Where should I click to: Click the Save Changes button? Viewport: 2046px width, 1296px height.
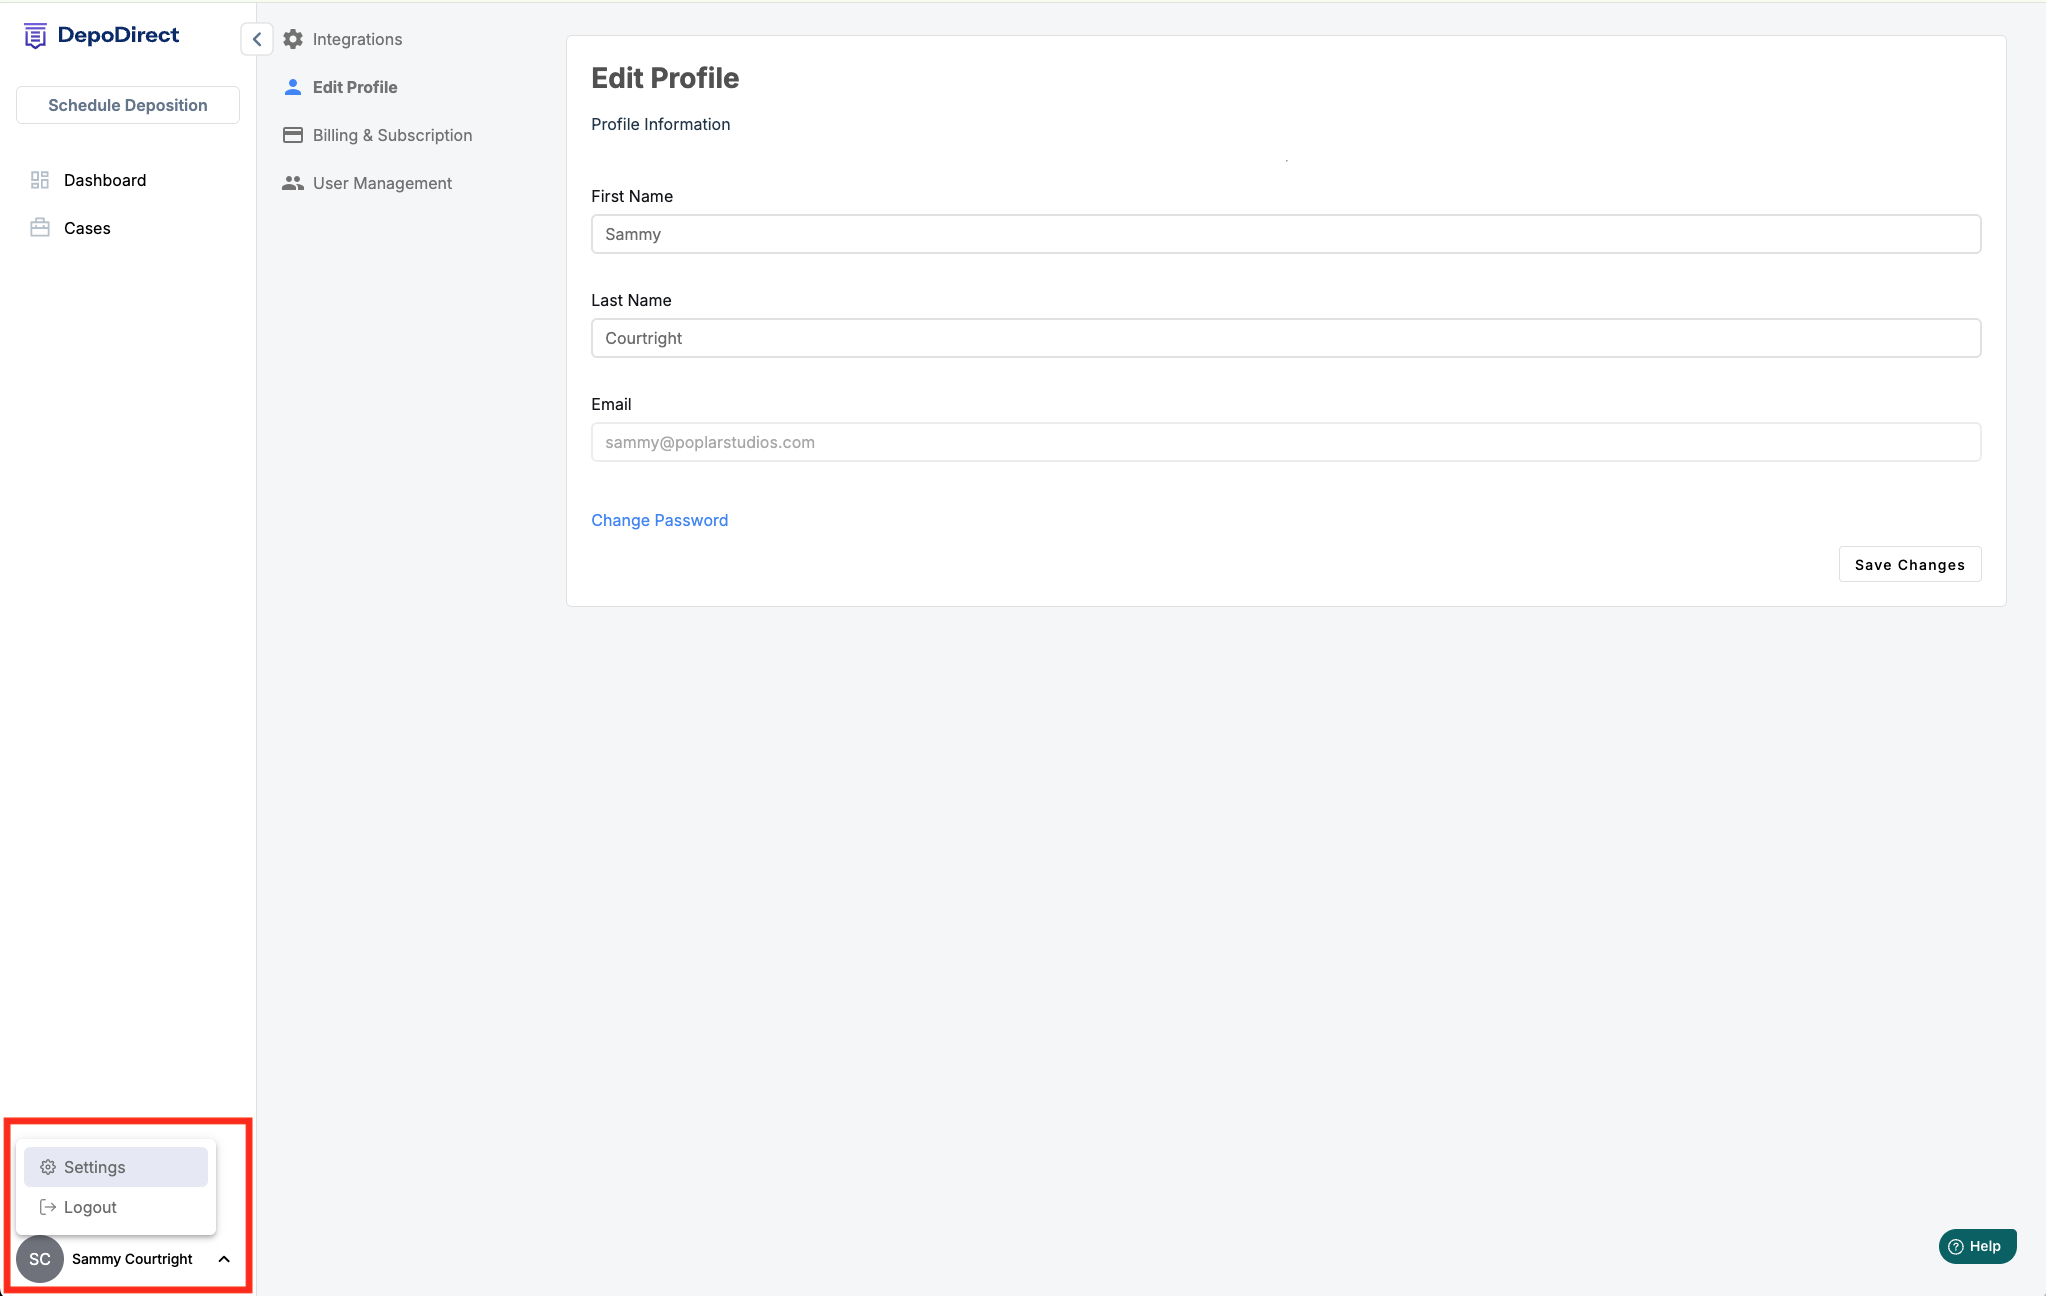[x=1909, y=565]
